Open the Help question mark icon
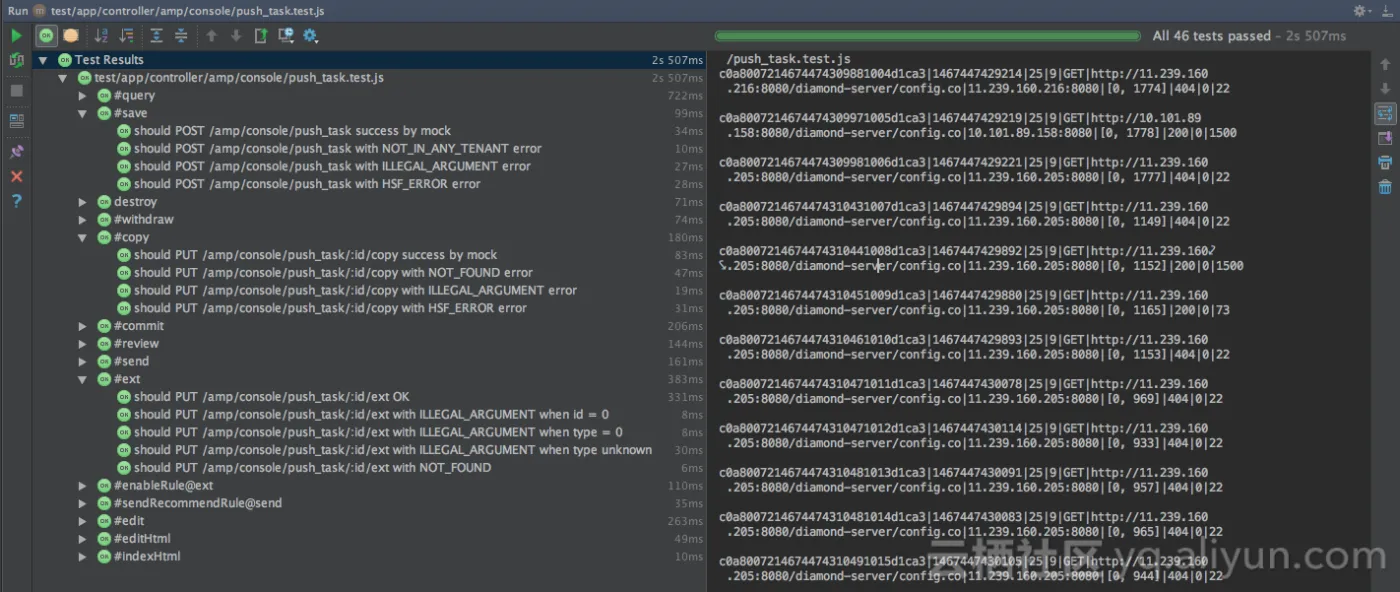Viewport: 1400px width, 592px height. [16, 201]
